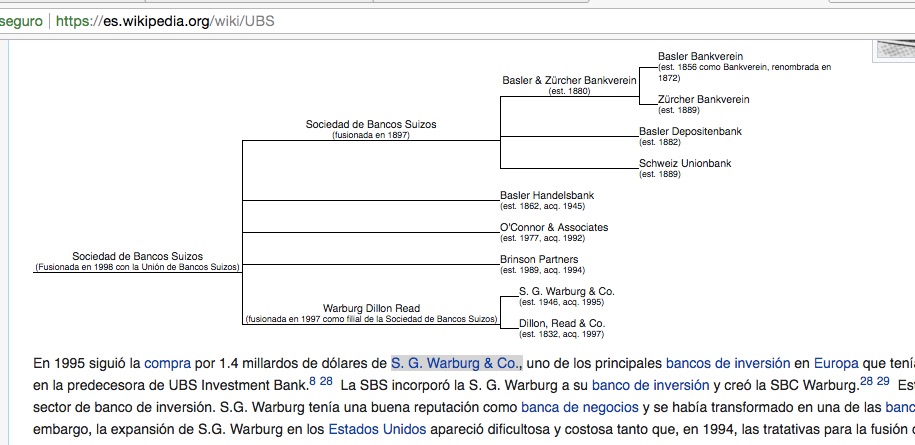The width and height of the screenshot is (915, 445).
Task: Click reference 29 after "SBC Warburg"
Action: 883,381
